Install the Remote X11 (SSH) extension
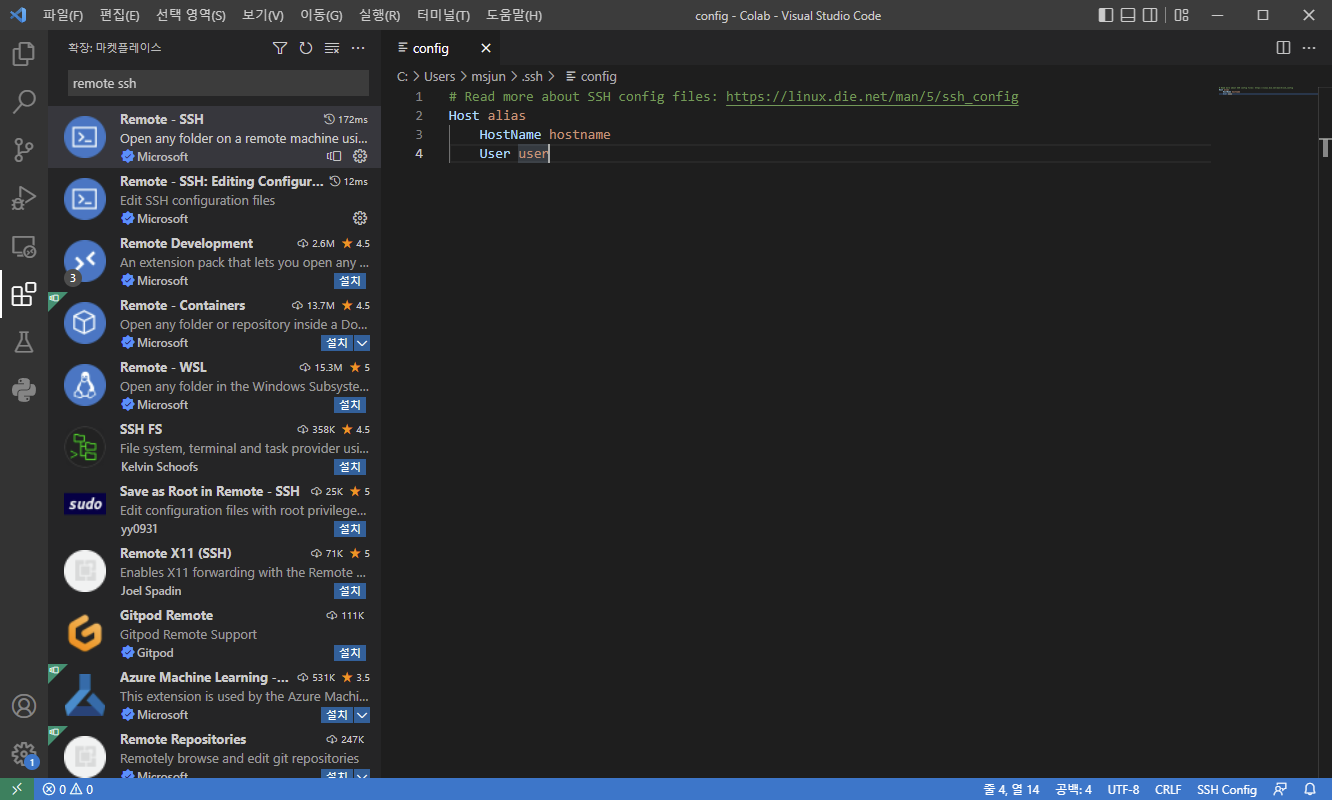 350,591
